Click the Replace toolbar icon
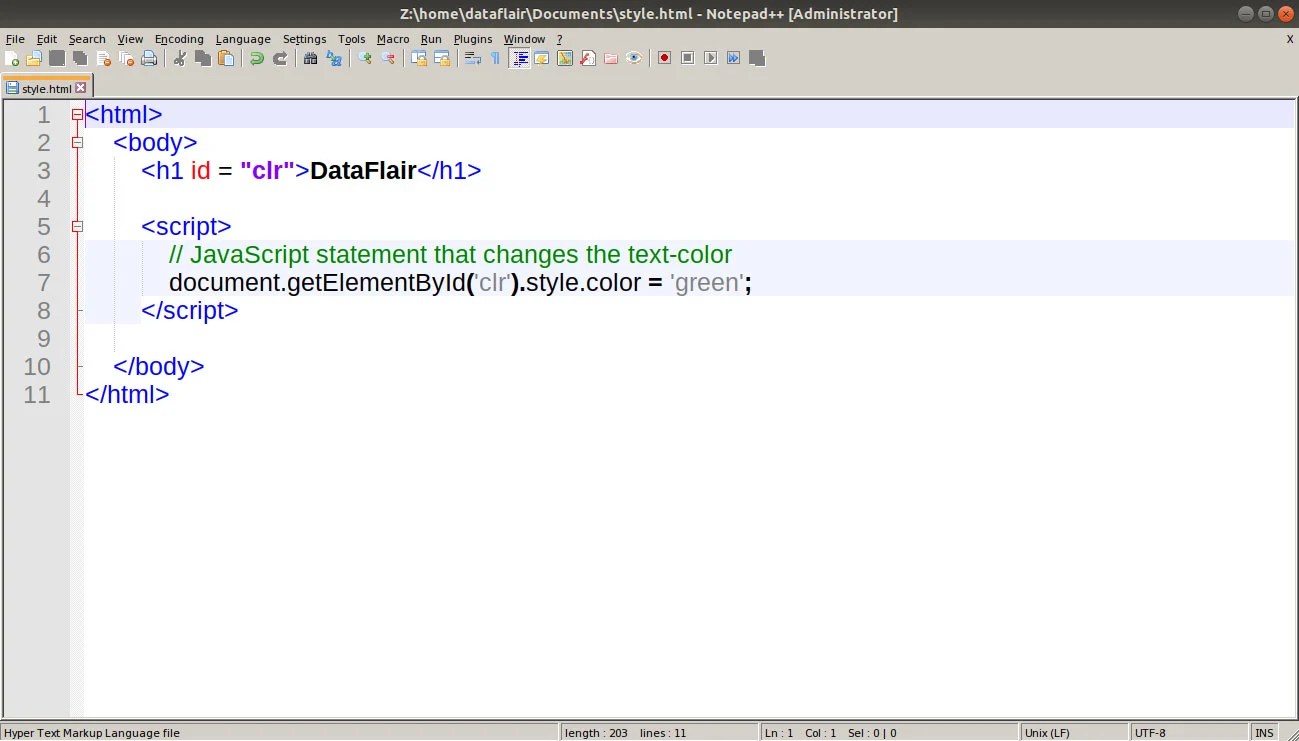 (x=334, y=58)
